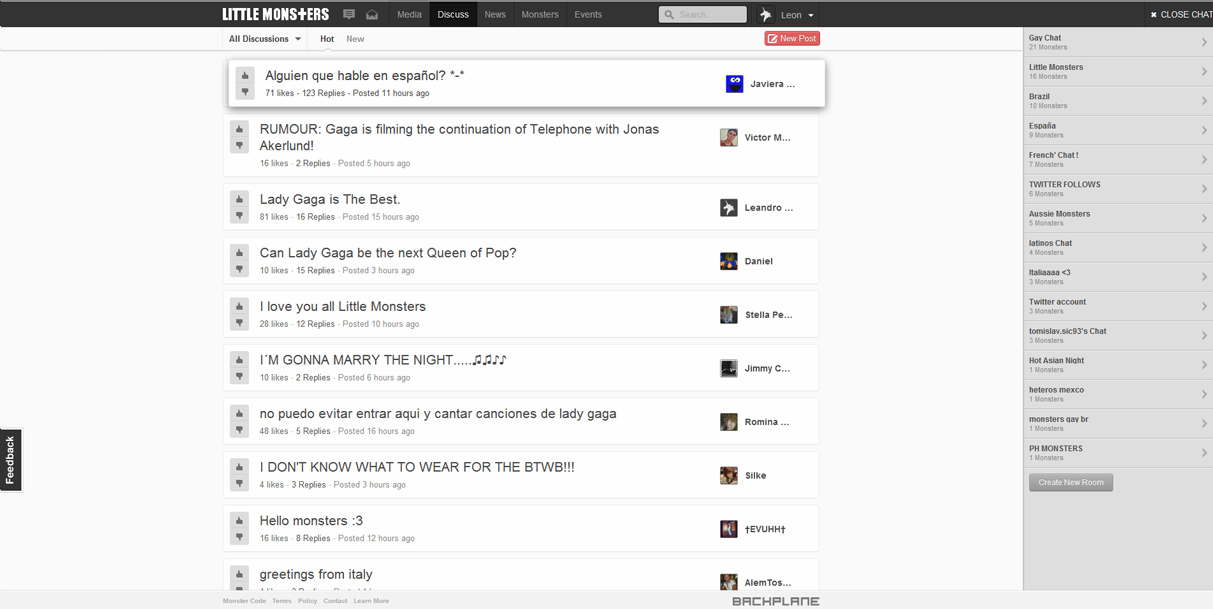Open the Terms footer link
Image resolution: width=1213 pixels, height=609 pixels.
click(x=282, y=601)
